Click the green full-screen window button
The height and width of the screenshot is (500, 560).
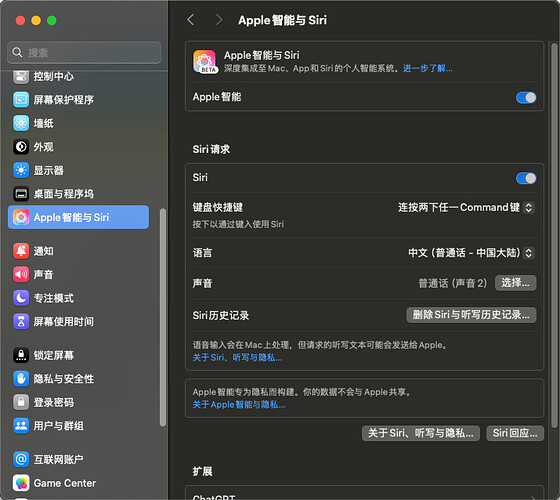(x=52, y=20)
